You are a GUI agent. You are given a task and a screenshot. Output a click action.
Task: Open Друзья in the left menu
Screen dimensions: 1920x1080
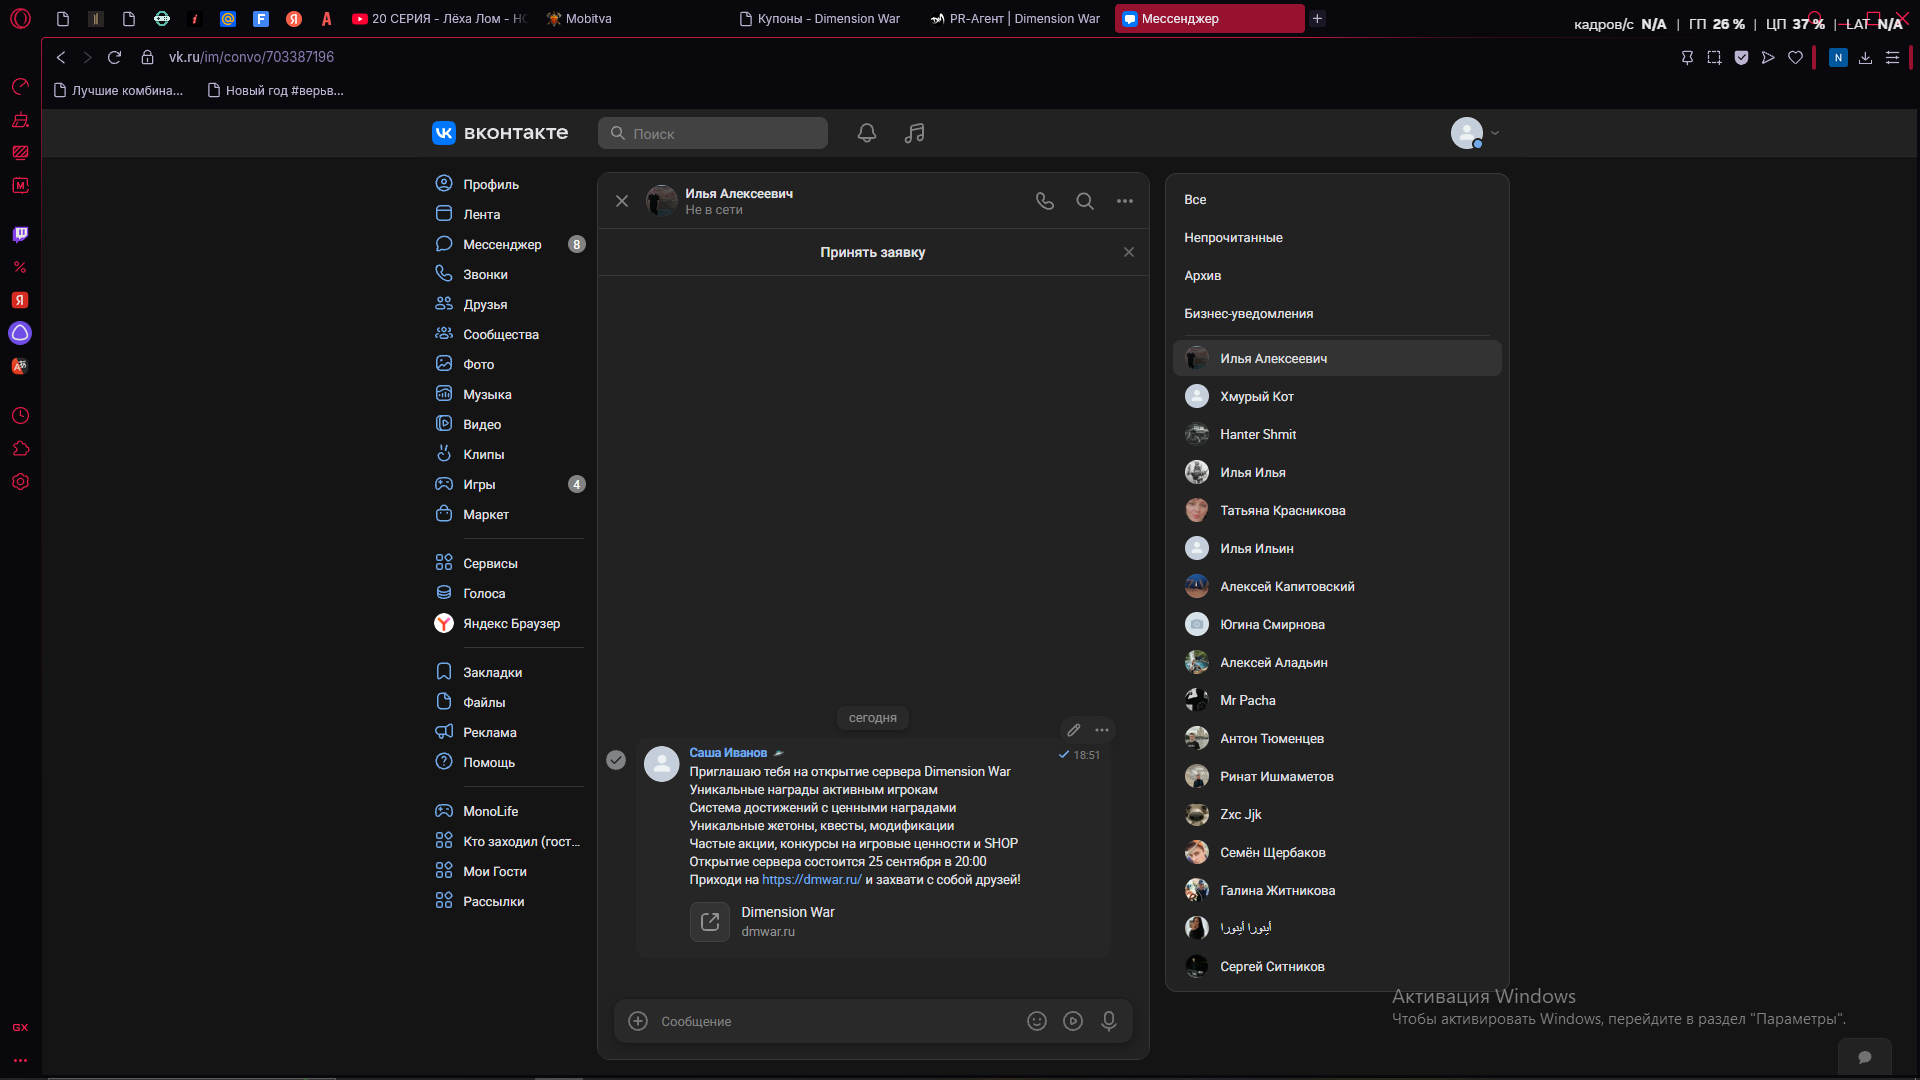click(485, 304)
